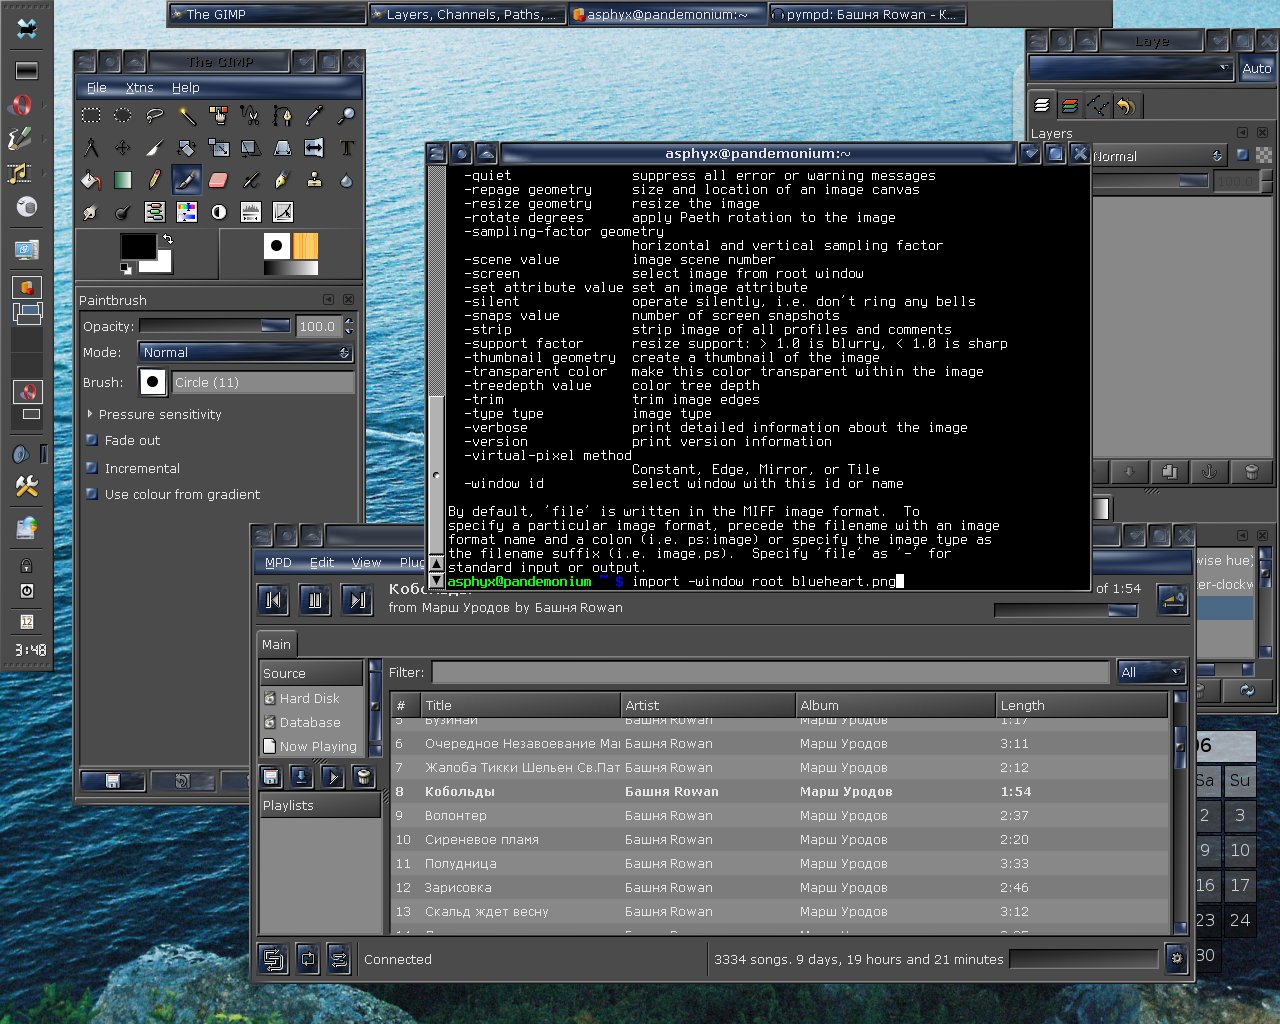Select track Волонтер in playlist

coord(780,815)
